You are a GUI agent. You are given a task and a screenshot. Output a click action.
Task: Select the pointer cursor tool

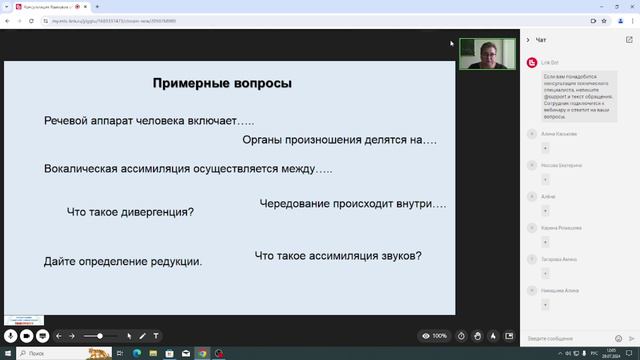pos(129,336)
